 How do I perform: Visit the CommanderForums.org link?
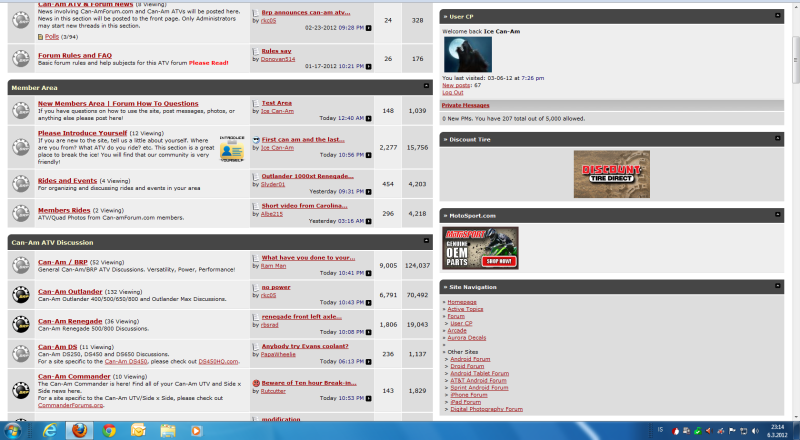click(x=70, y=405)
